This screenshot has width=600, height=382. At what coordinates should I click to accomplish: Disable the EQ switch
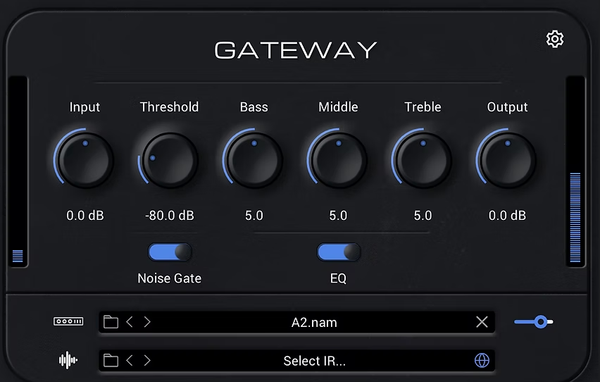339,252
